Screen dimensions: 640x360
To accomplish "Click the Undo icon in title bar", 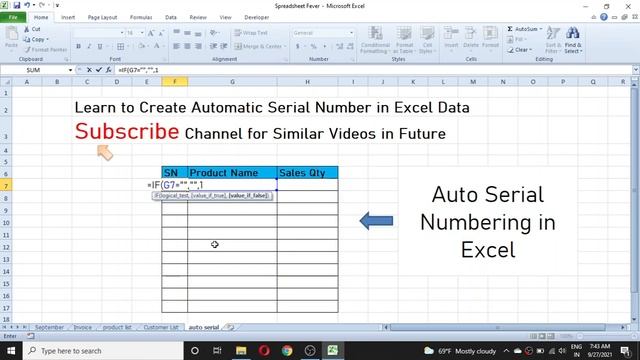I will [27, 5].
